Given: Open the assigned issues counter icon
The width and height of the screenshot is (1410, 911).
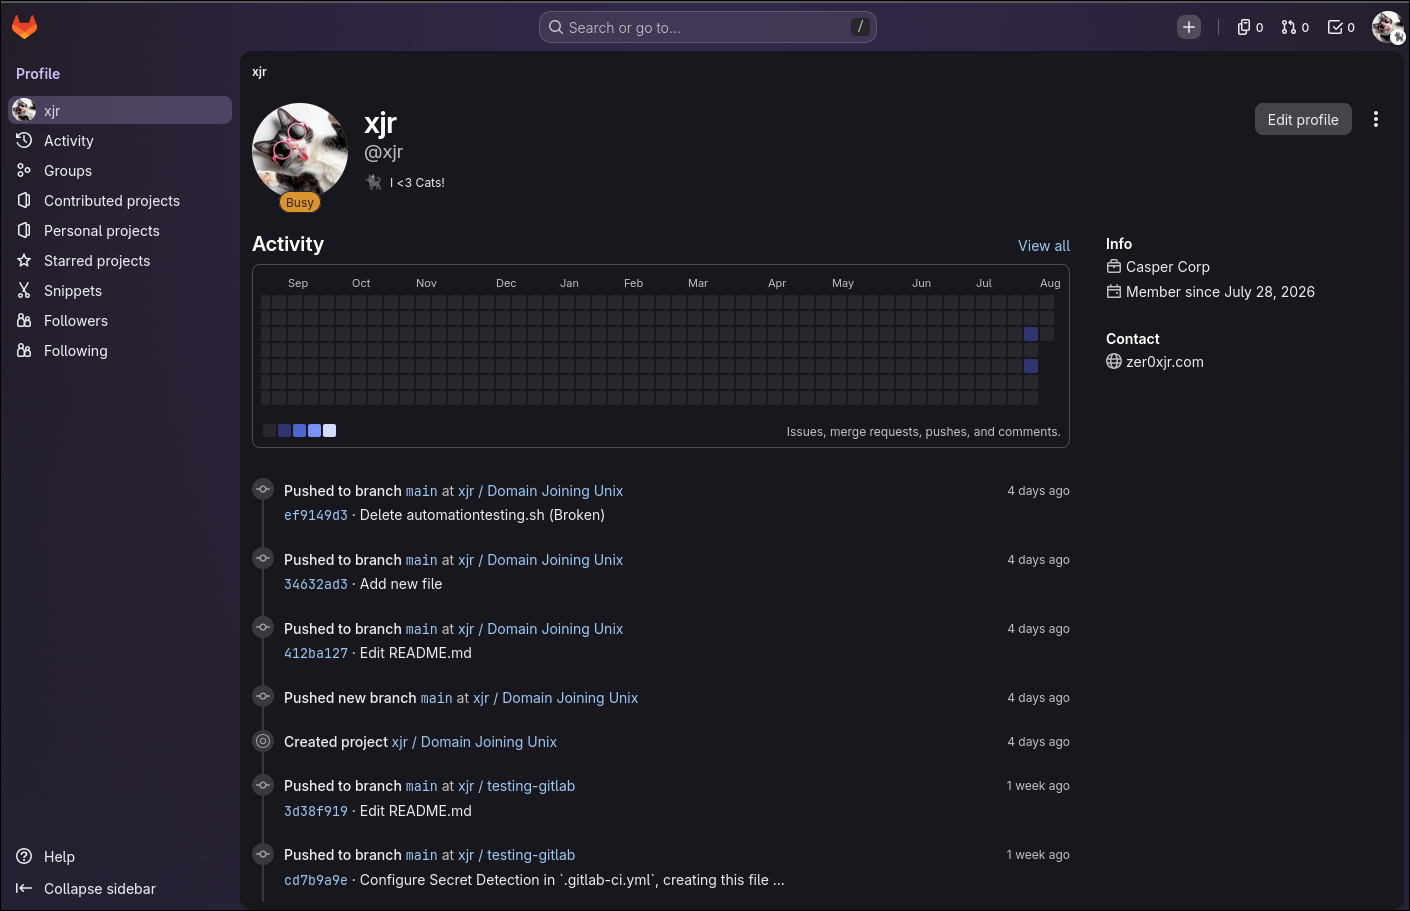Looking at the screenshot, I should pyautogui.click(x=1250, y=27).
